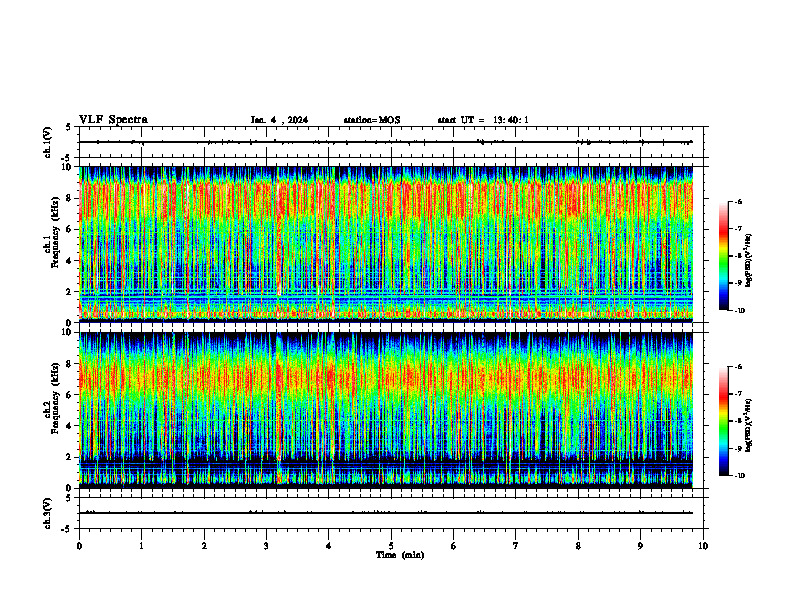Click the time axis tick label '5'
792x612 pixels.
391,546
